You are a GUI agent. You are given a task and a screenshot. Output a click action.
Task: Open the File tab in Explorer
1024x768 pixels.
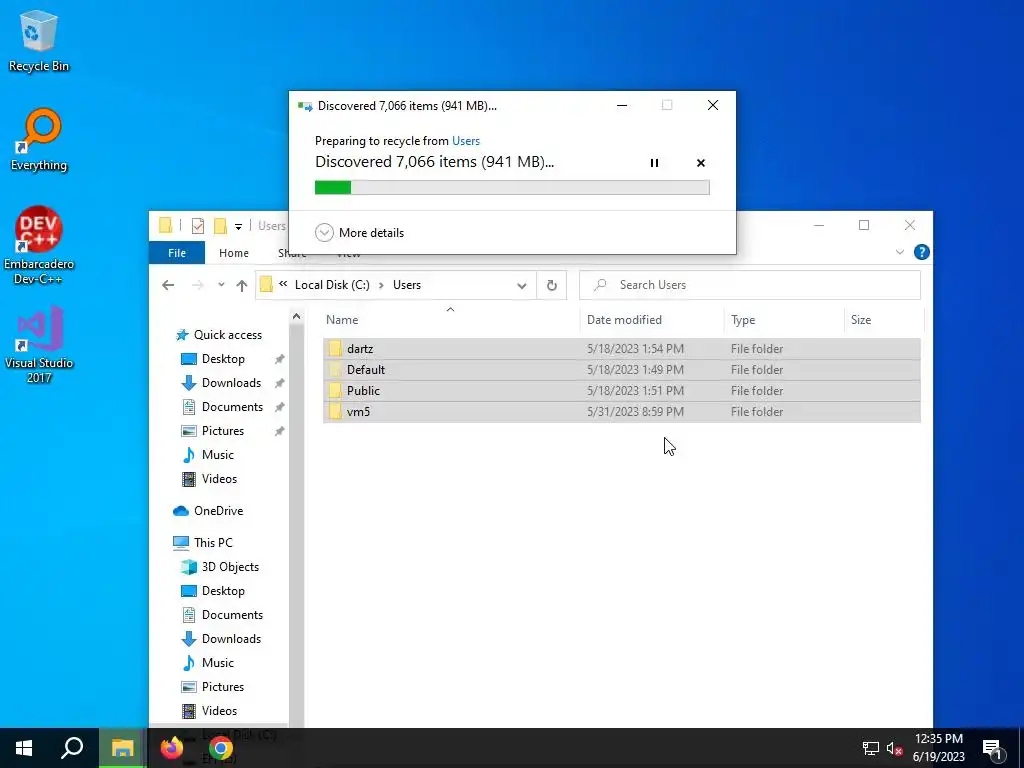(x=177, y=253)
